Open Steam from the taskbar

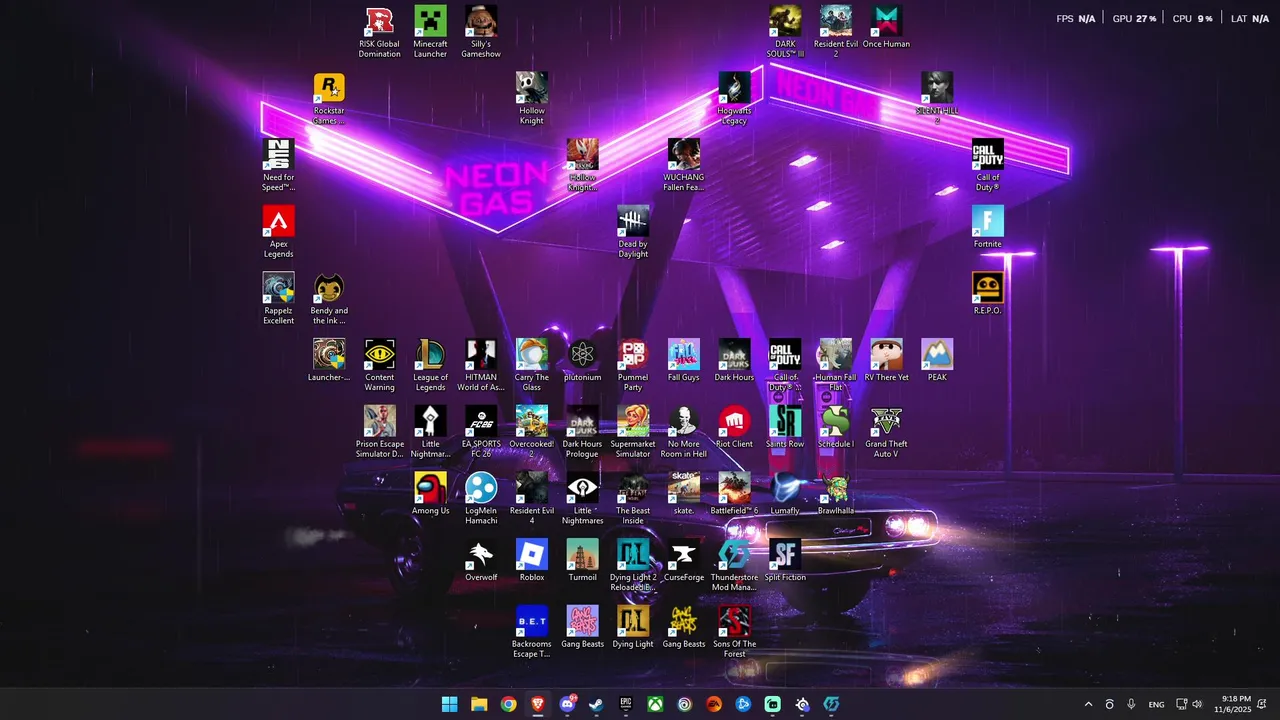596,704
